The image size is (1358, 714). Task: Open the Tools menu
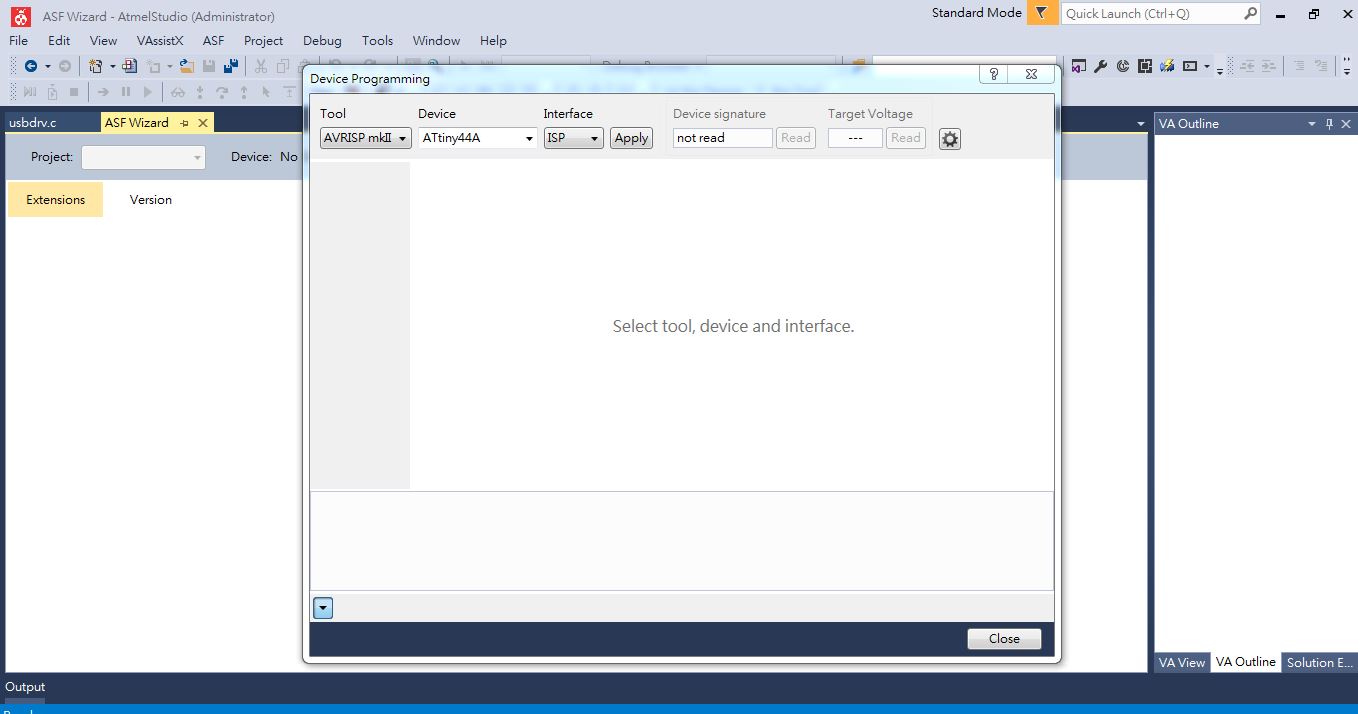pyautogui.click(x=377, y=41)
